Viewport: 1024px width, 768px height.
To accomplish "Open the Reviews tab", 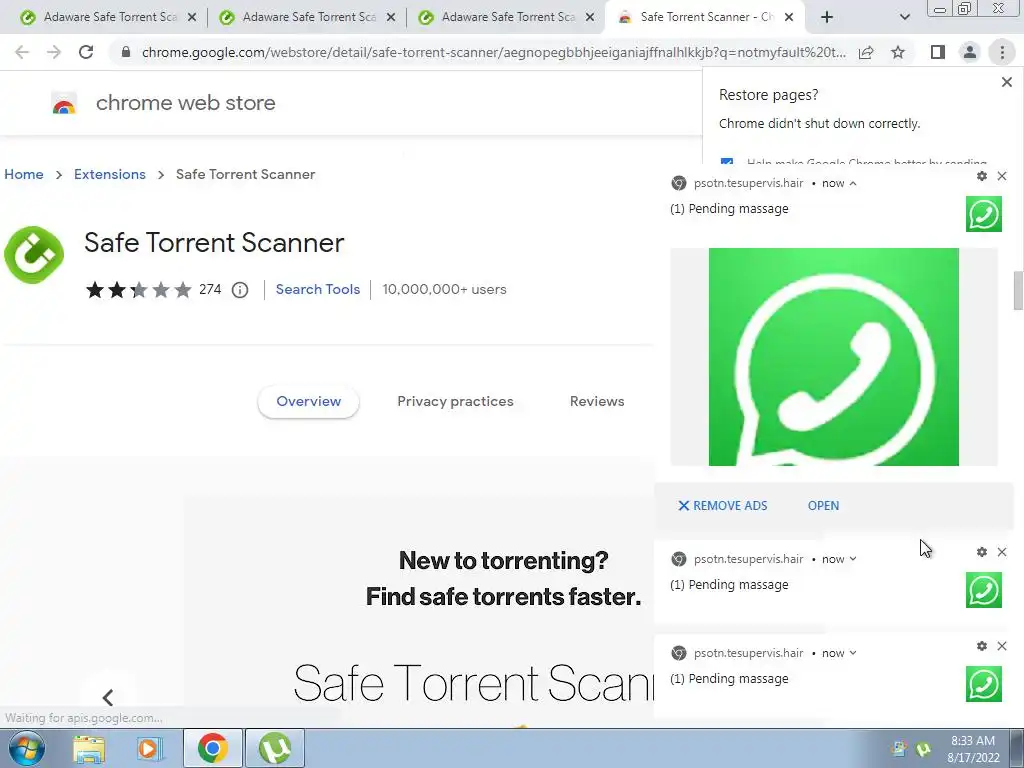I will 597,402.
